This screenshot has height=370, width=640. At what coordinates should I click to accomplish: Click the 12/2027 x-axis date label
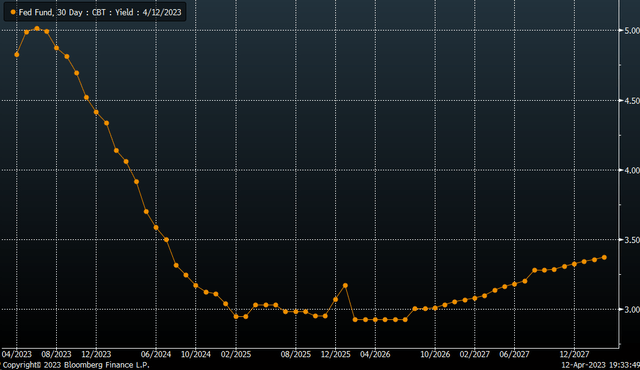click(574, 354)
